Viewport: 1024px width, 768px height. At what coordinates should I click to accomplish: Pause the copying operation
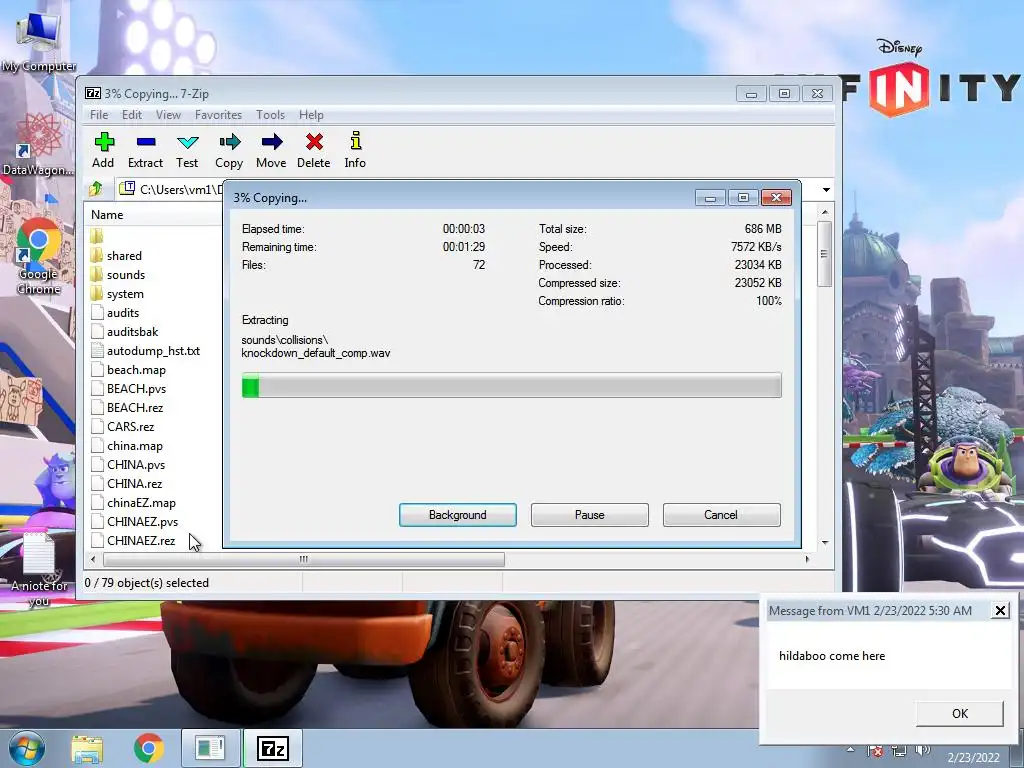click(590, 515)
